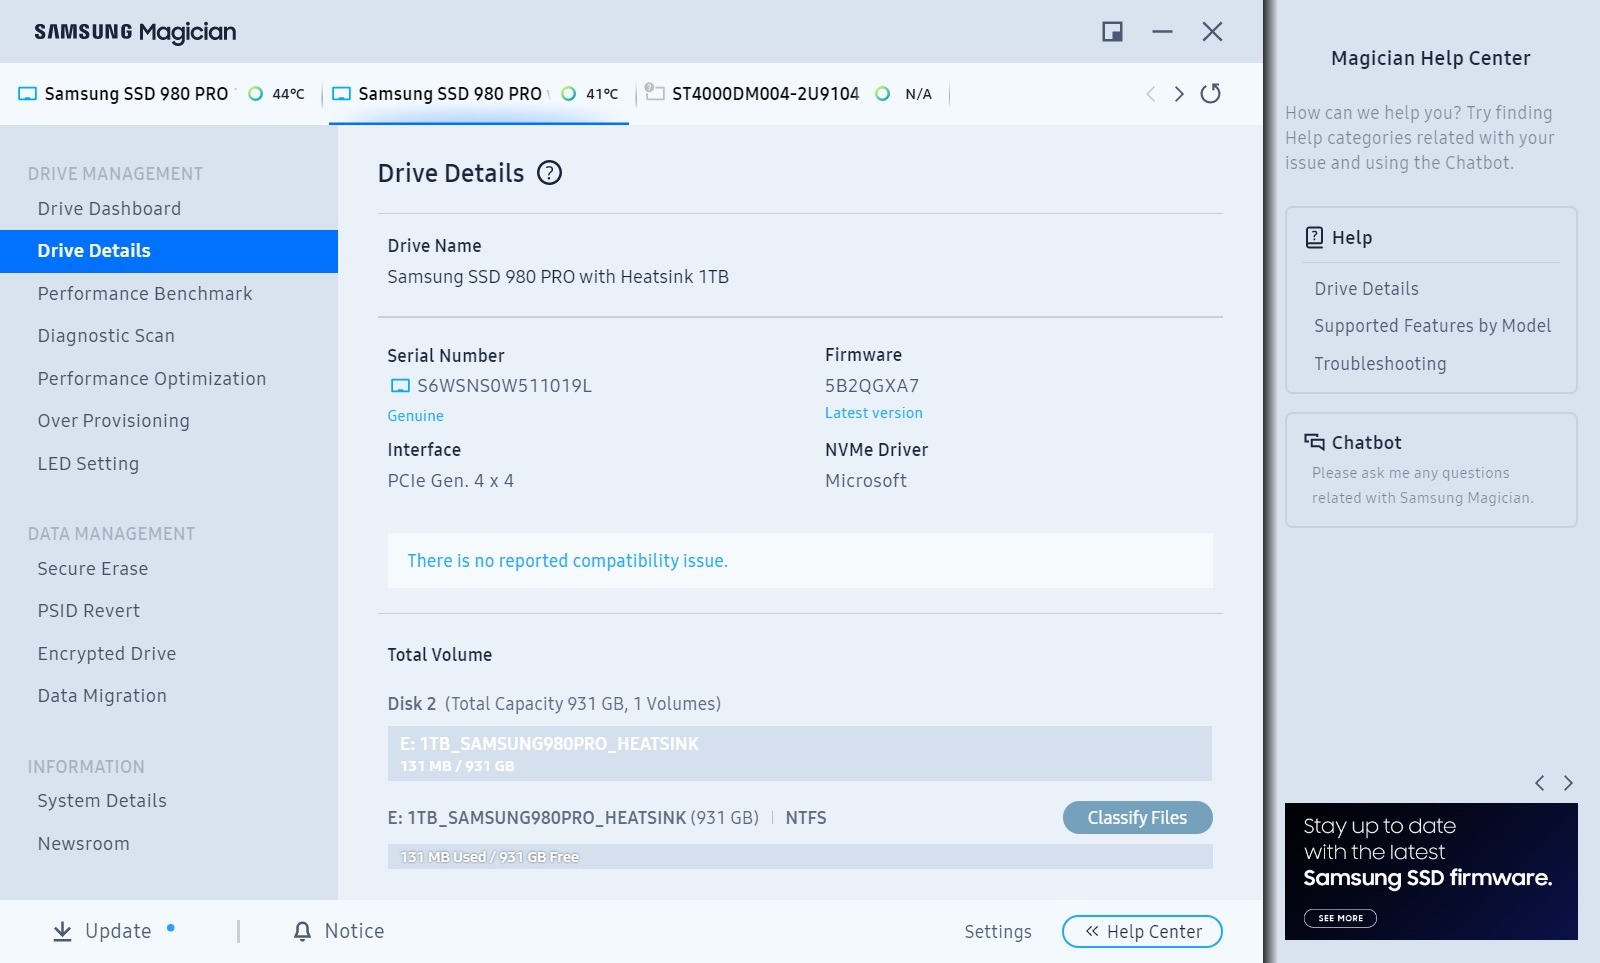Click the Help book icon in Help Center
This screenshot has height=963, width=1600.
click(1315, 237)
